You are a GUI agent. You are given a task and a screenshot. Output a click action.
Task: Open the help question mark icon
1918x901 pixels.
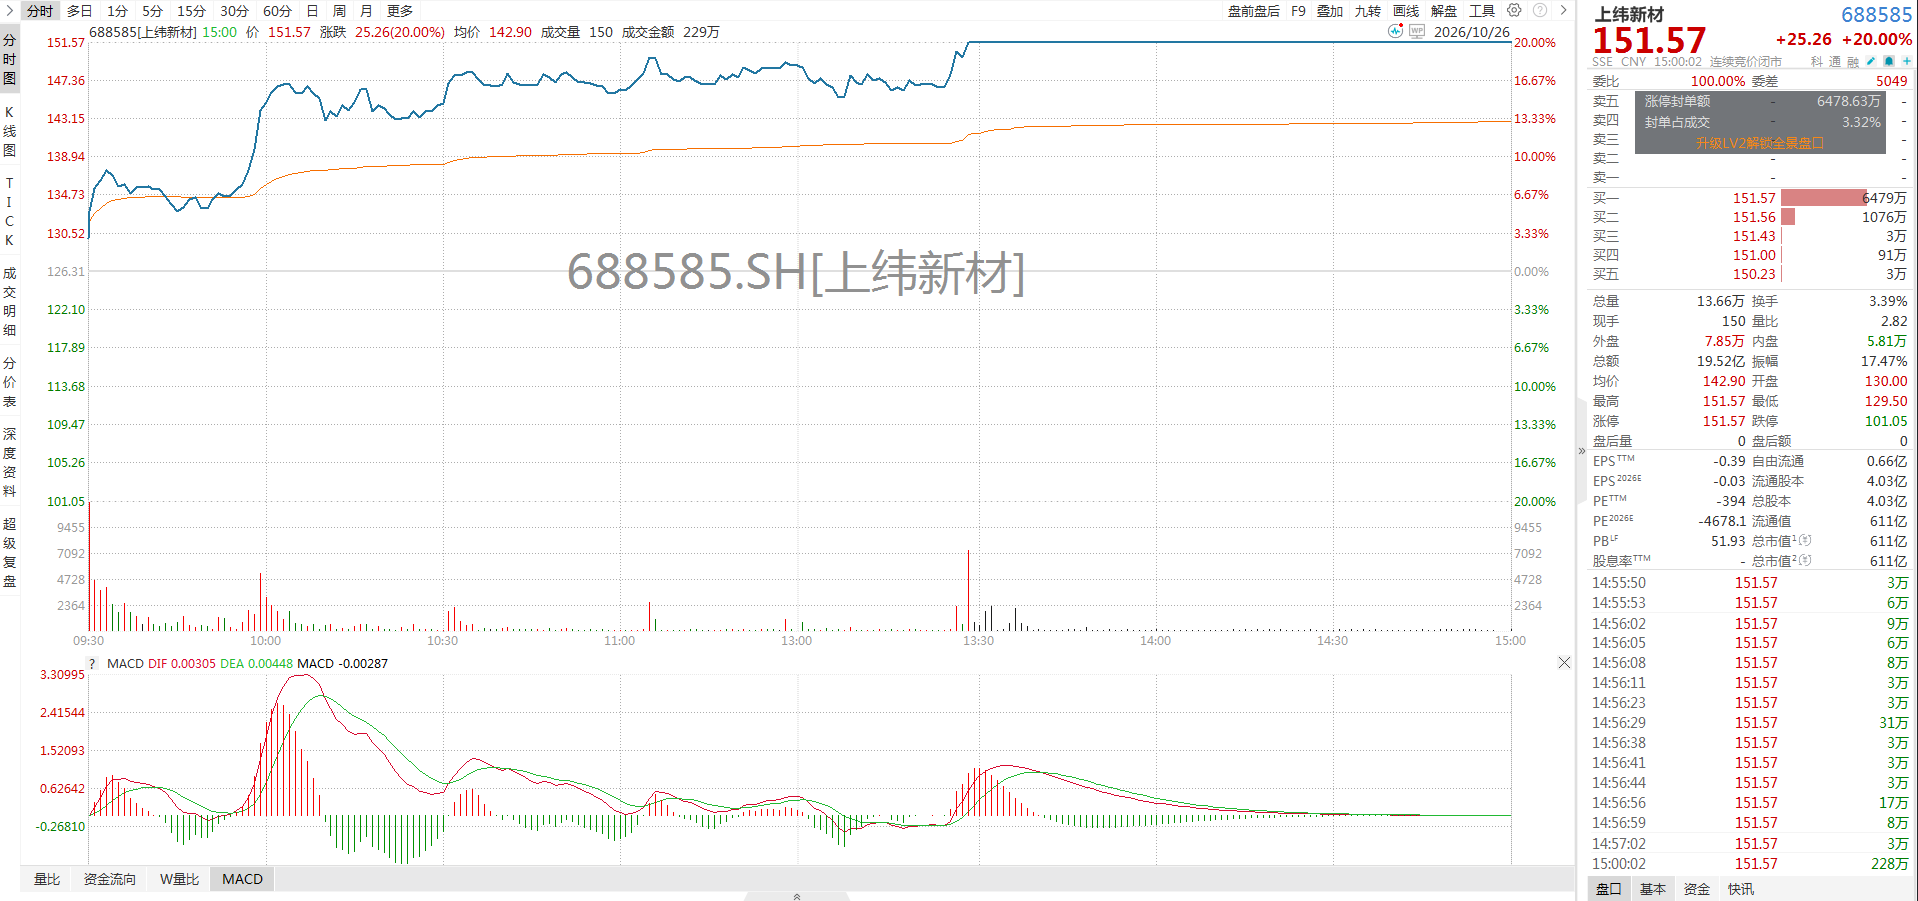1540,10
